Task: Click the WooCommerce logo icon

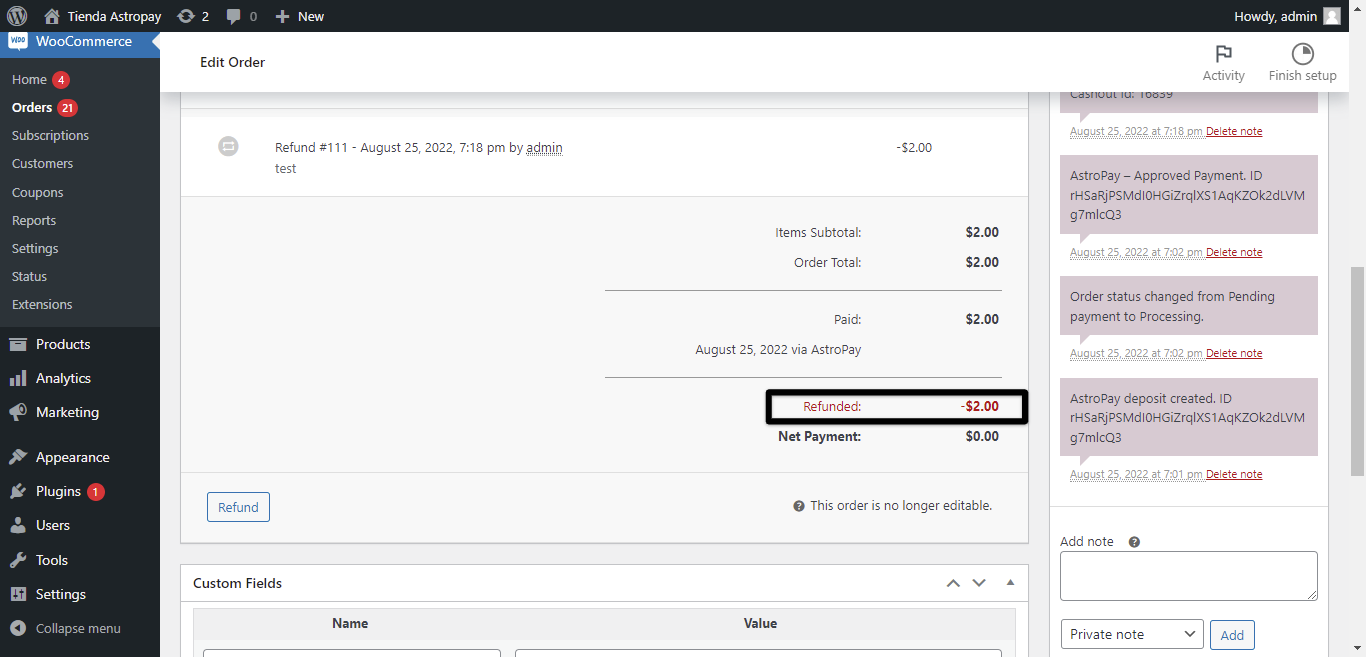Action: pyautogui.click(x=18, y=42)
